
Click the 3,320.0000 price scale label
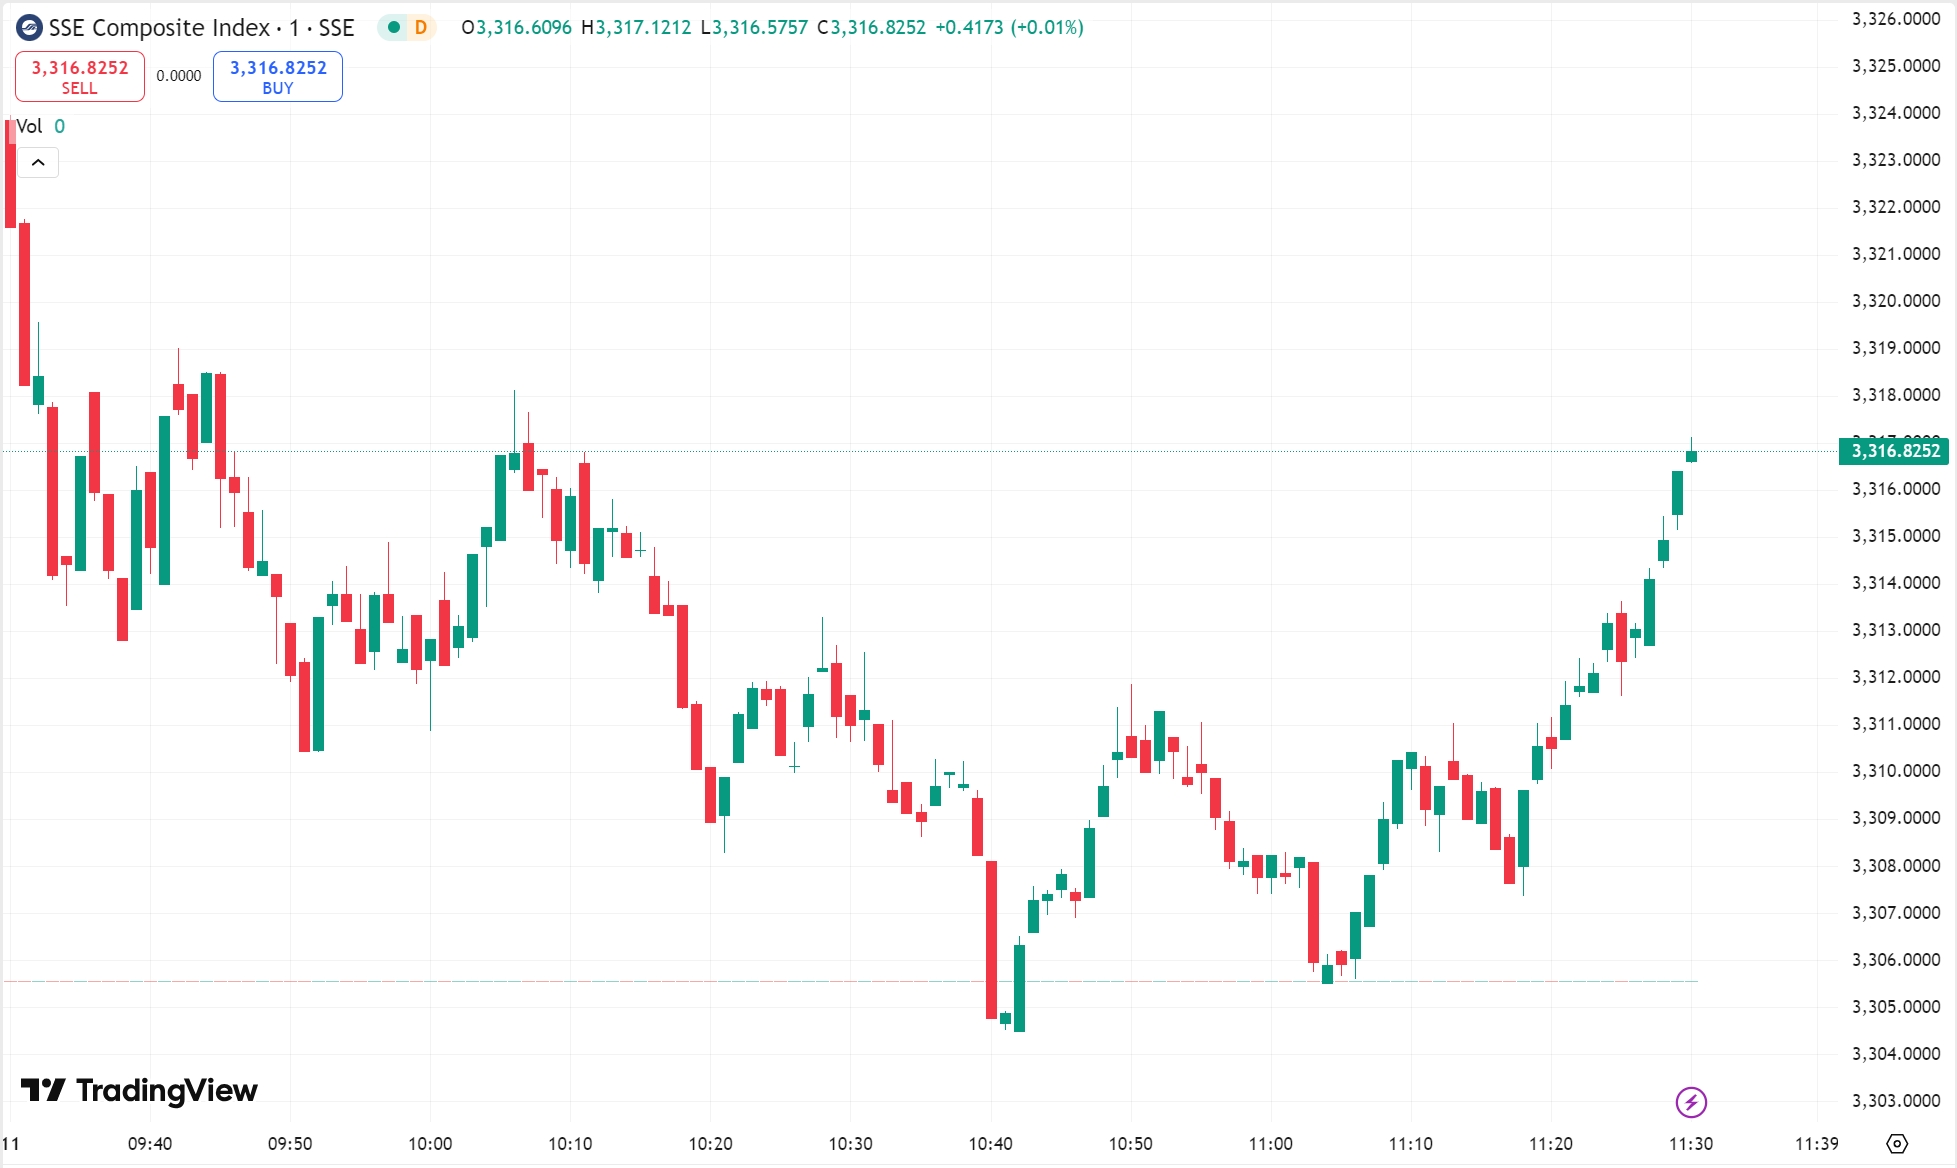(1895, 300)
